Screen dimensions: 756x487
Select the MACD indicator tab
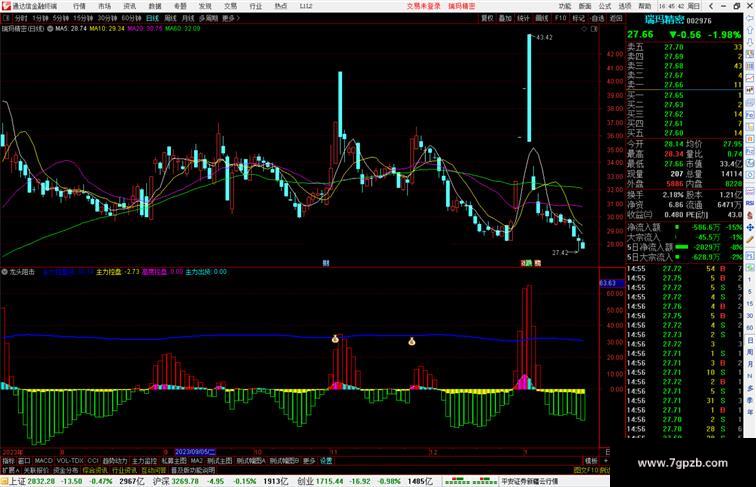tap(43, 461)
